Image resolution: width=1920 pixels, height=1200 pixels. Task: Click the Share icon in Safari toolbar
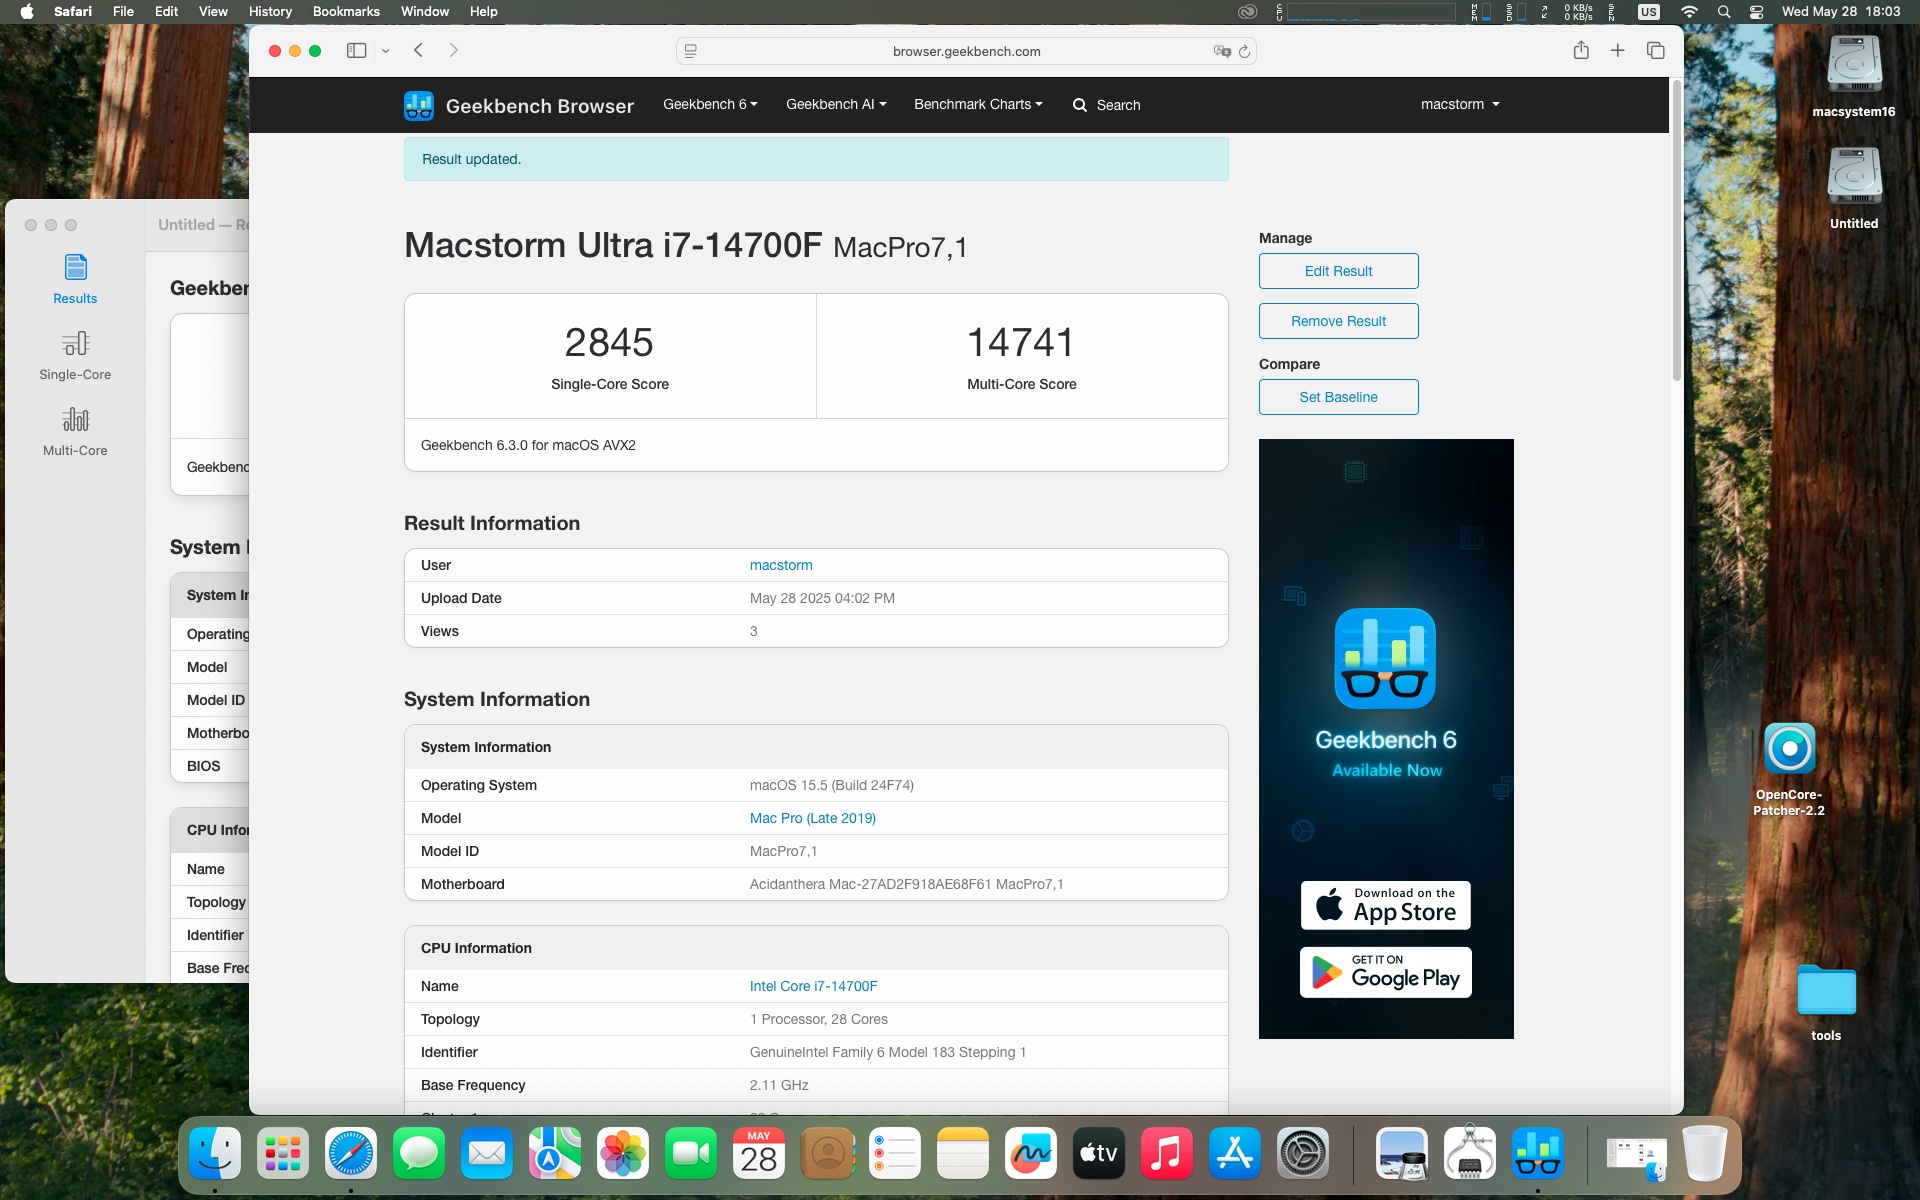point(1581,51)
